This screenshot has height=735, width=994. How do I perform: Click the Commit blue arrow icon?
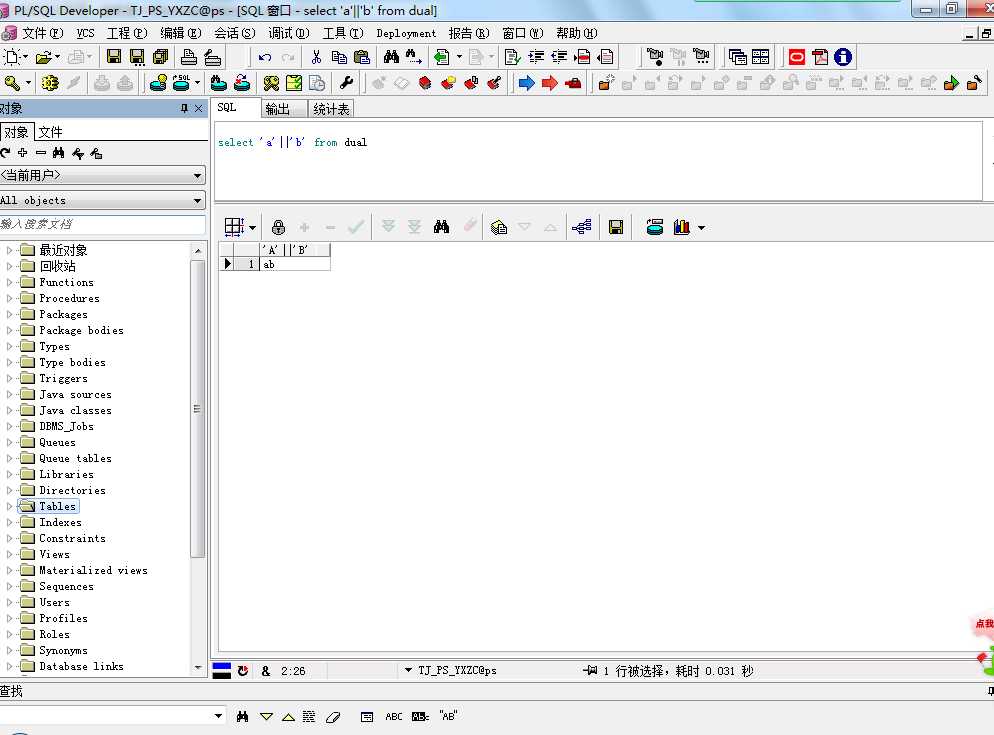(527, 82)
